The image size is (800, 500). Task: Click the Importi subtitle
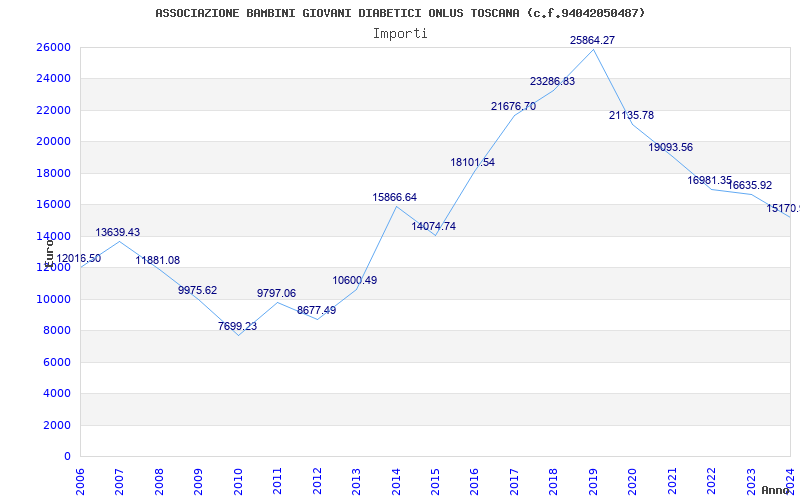(x=400, y=34)
